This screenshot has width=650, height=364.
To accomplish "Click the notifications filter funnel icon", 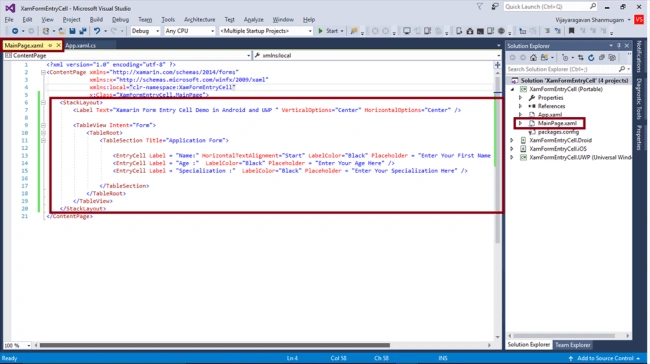I will click(x=480, y=7).
